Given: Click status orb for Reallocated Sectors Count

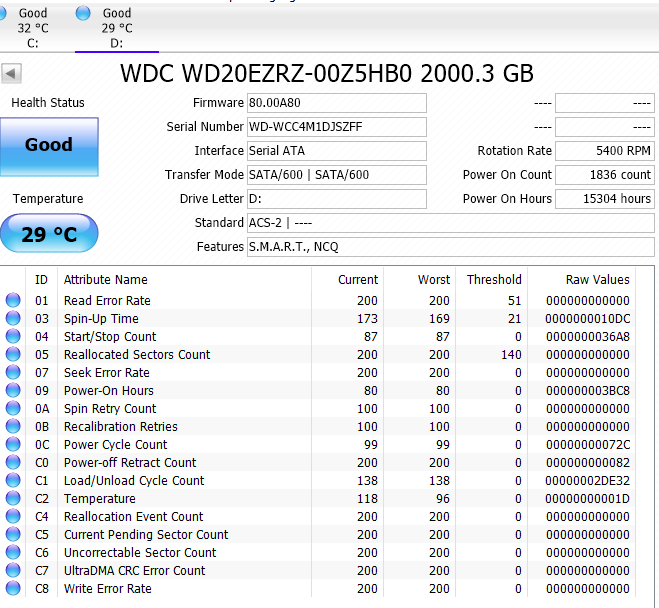Looking at the screenshot, I should point(13,354).
